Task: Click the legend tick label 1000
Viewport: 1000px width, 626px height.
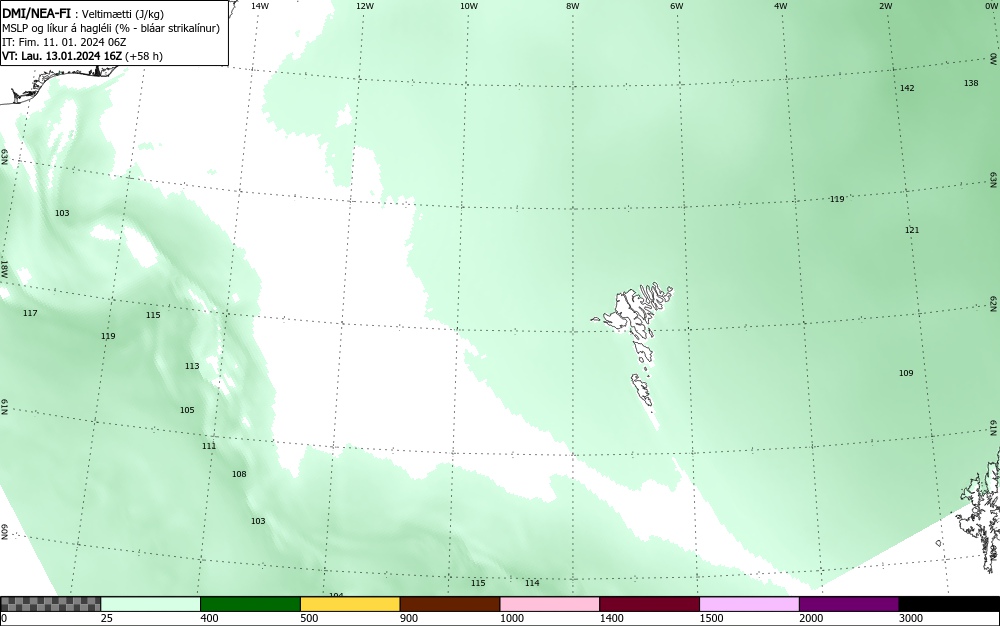Action: (x=511, y=618)
